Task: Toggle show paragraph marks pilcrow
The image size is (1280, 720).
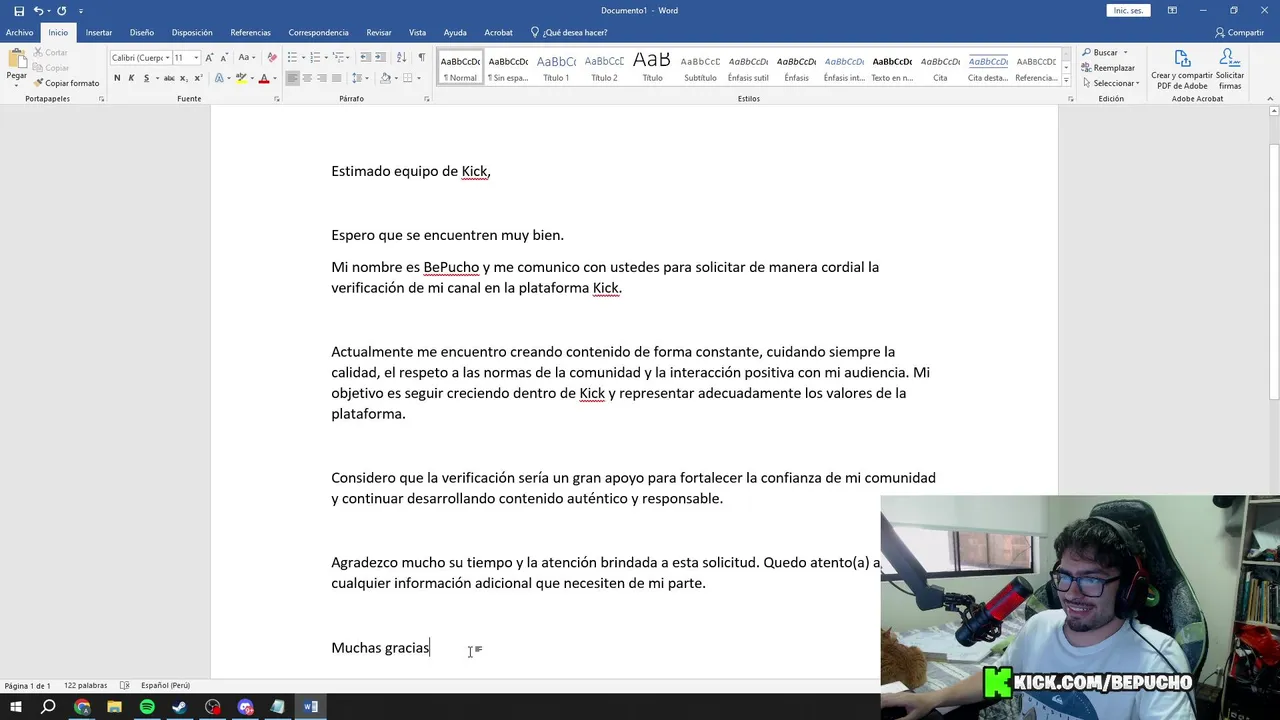Action: tap(422, 58)
